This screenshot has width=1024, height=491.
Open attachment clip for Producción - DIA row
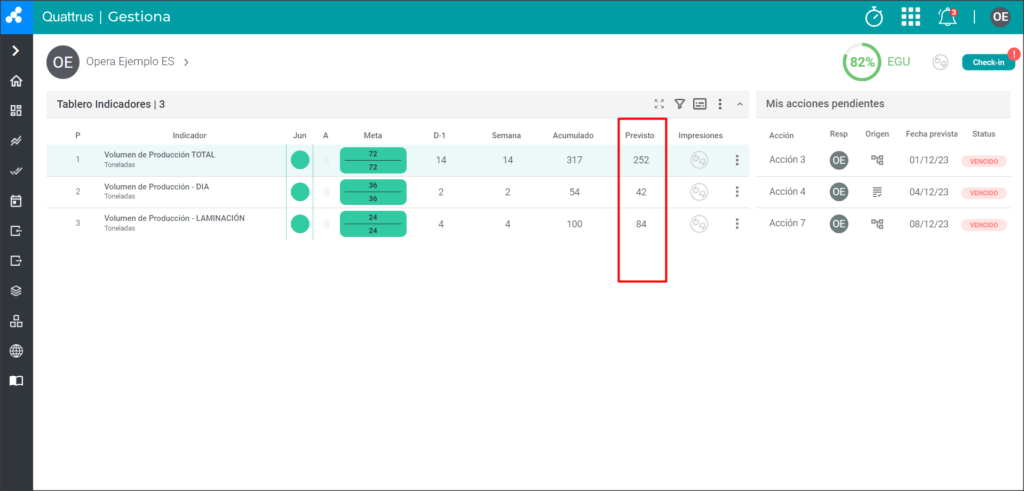pyautogui.click(x=326, y=192)
